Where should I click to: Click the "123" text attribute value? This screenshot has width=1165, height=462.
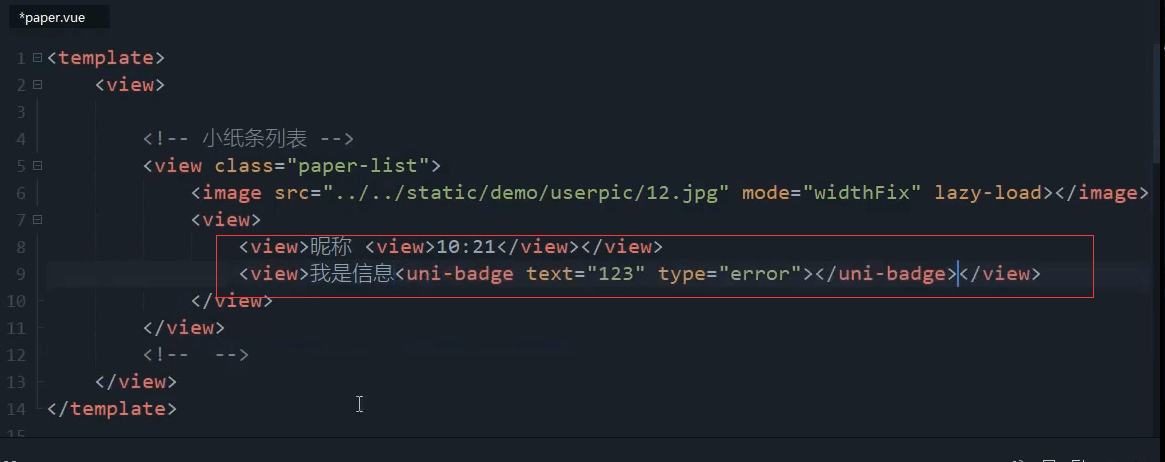point(615,274)
